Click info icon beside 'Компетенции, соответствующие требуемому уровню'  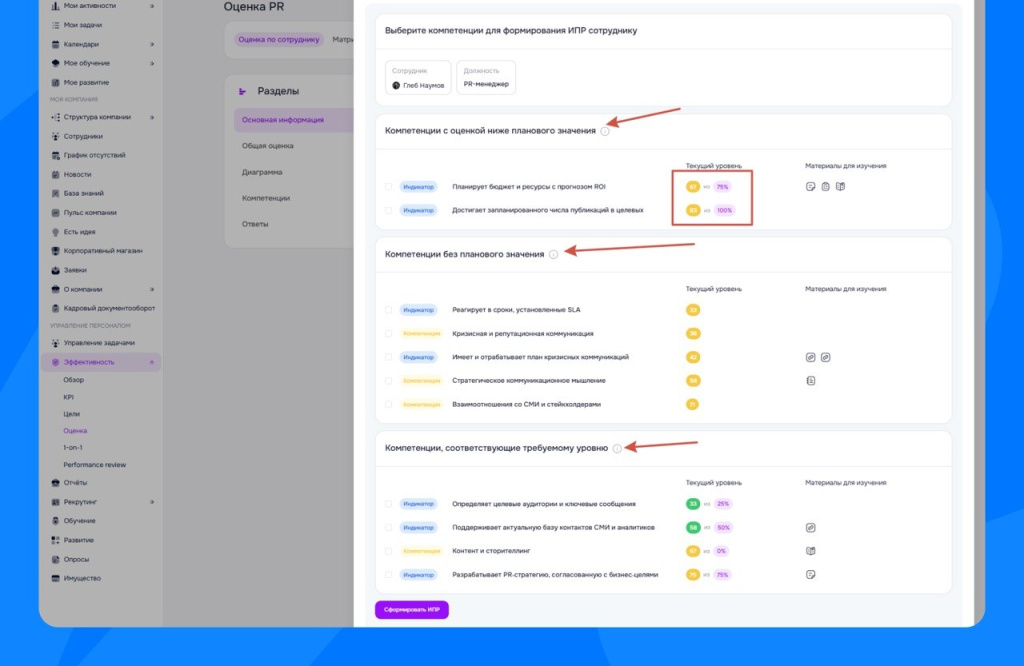(x=617, y=449)
